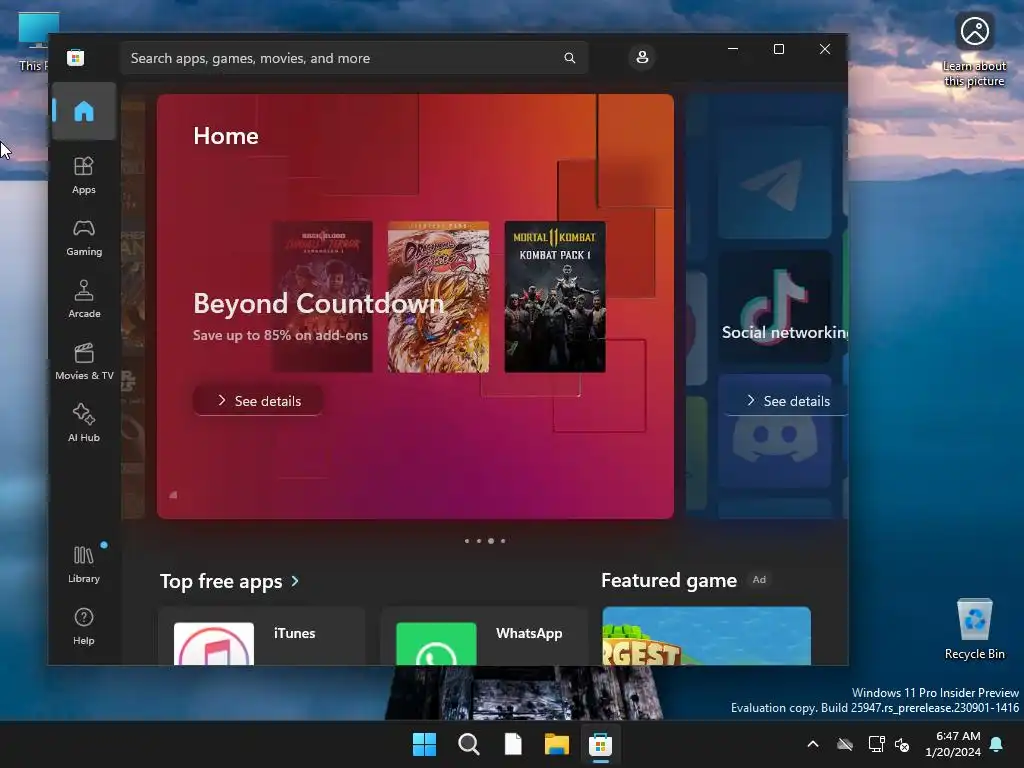The image size is (1024, 768).
Task: Open the Back 4 Blood expansion cover
Action: click(x=322, y=297)
